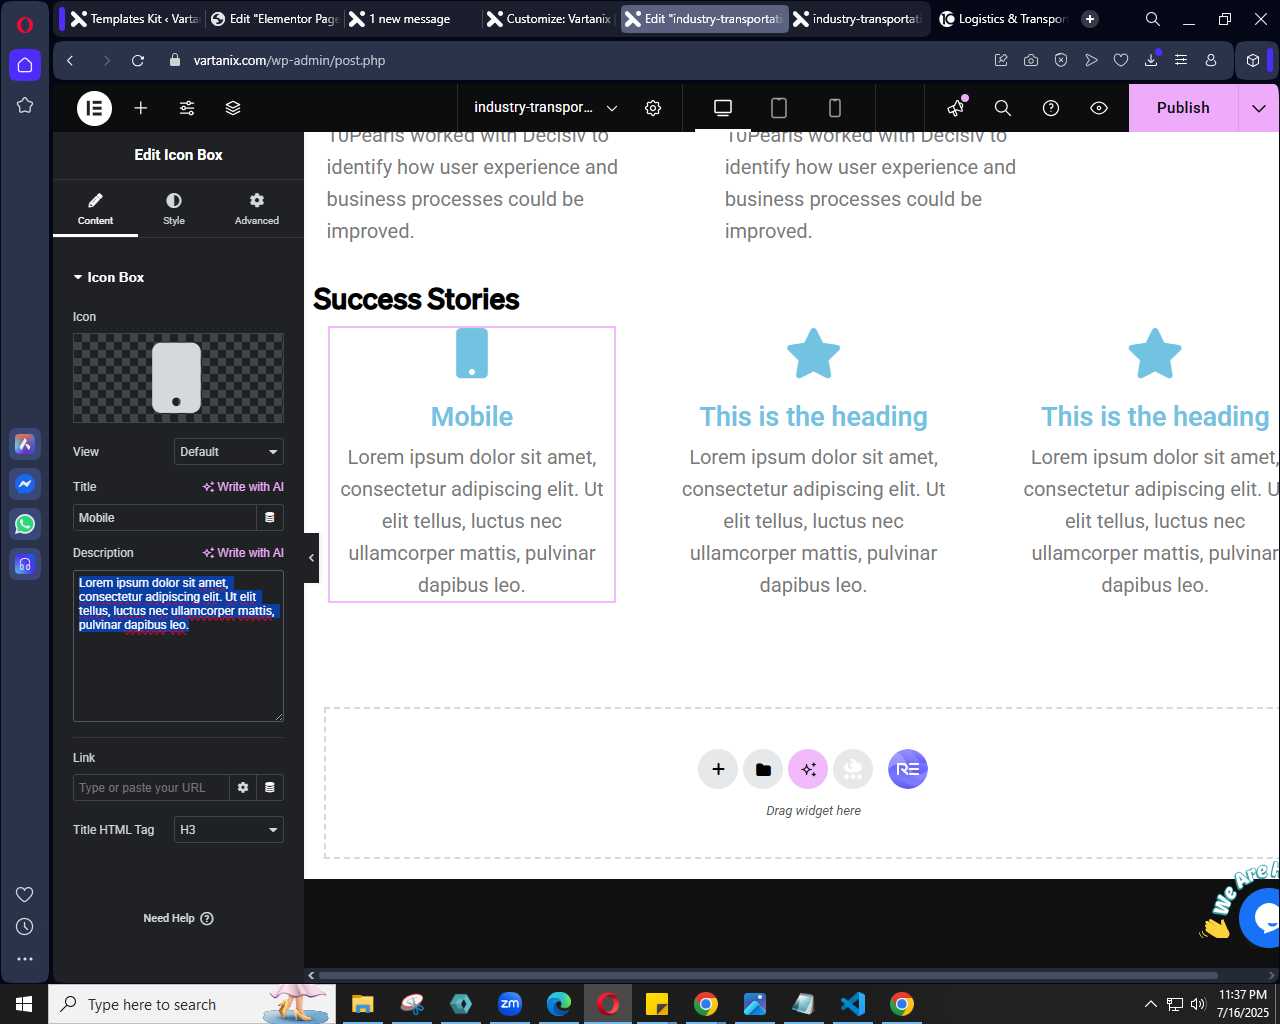Open the Structure layers icon
The width and height of the screenshot is (1280, 1024).
pyautogui.click(x=233, y=108)
